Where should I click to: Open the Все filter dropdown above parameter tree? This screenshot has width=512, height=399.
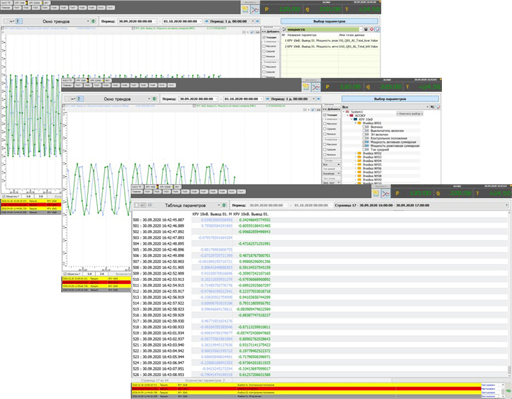(x=428, y=107)
